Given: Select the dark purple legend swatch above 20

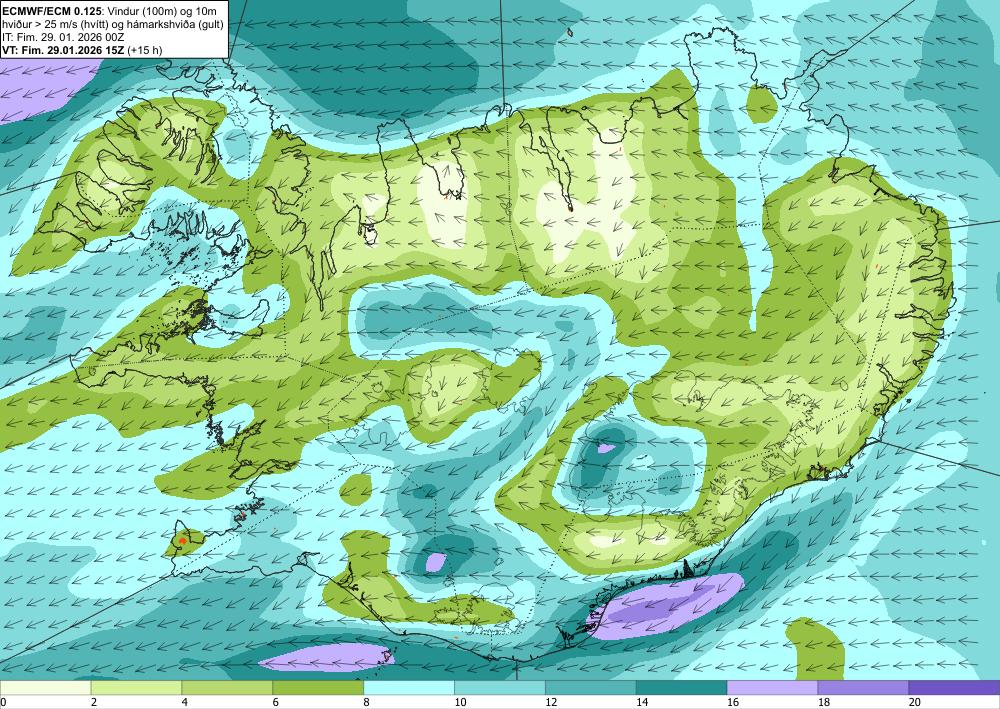Looking at the screenshot, I should coord(954,687).
